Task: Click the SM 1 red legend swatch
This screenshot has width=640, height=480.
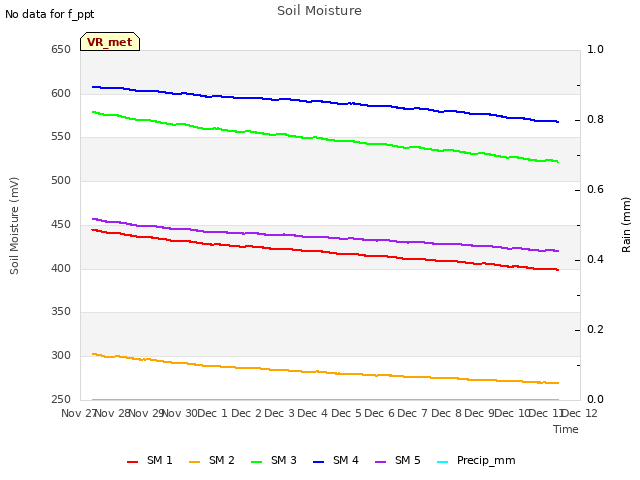Action: tap(133, 462)
